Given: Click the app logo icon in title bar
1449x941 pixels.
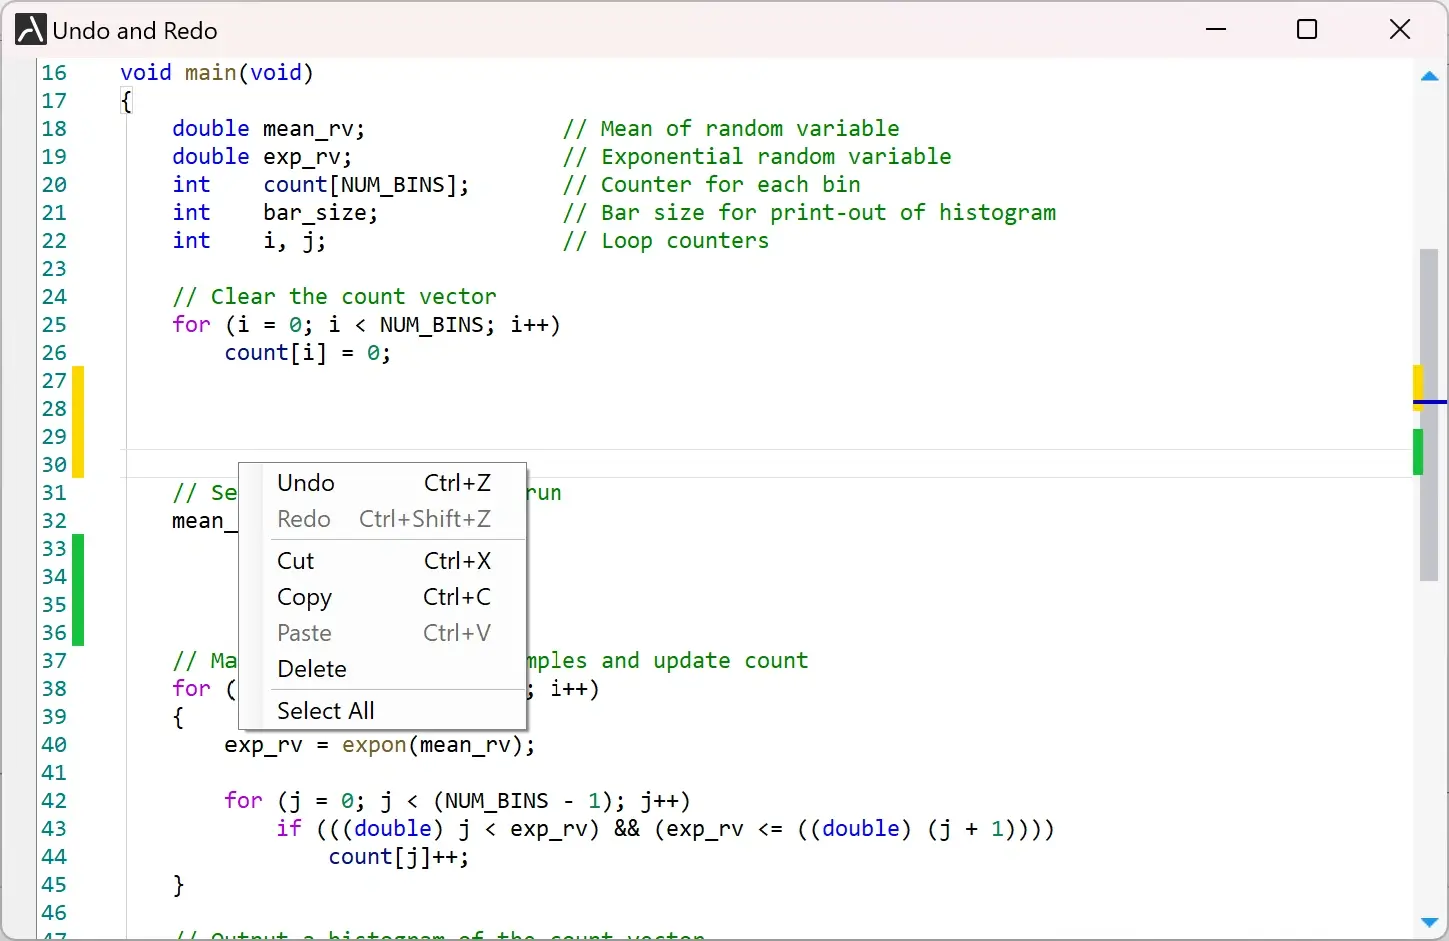Looking at the screenshot, I should click(x=31, y=30).
